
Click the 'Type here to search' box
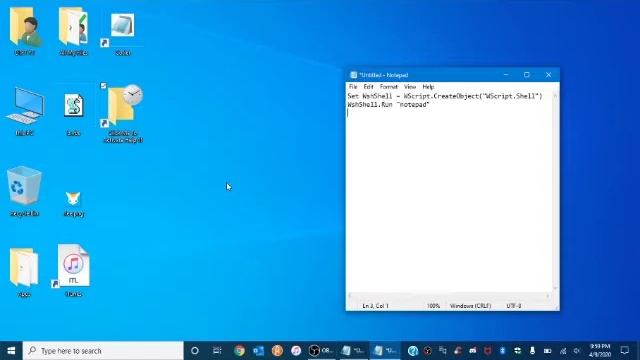coord(103,351)
